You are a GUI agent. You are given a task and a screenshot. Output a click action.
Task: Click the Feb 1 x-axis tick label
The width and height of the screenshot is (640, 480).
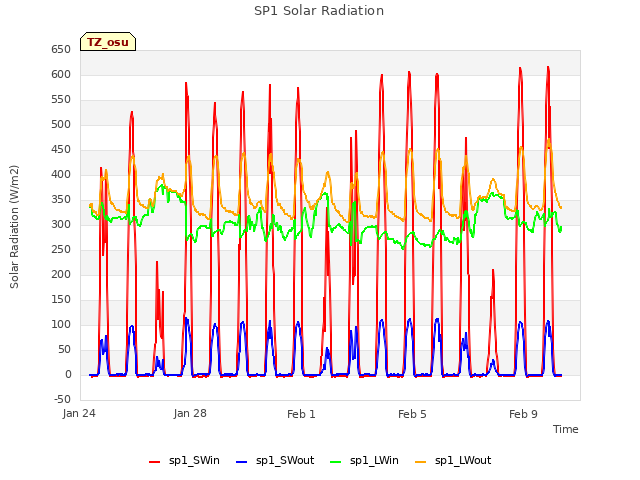[x=301, y=414]
